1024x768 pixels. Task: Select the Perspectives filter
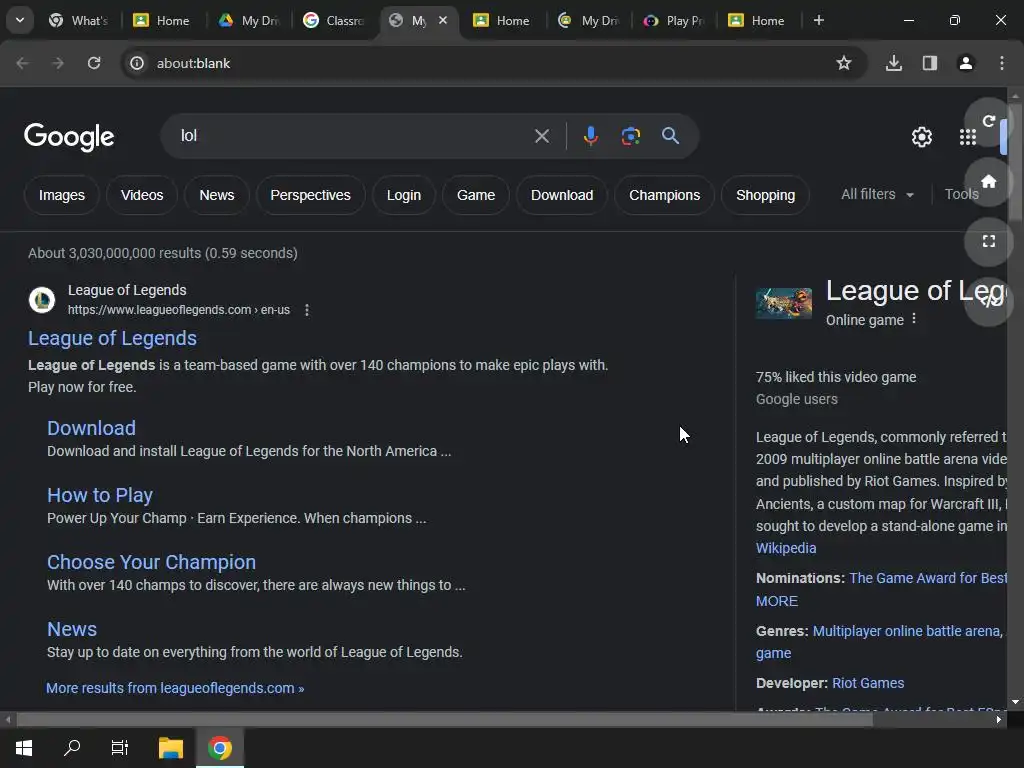coord(310,195)
